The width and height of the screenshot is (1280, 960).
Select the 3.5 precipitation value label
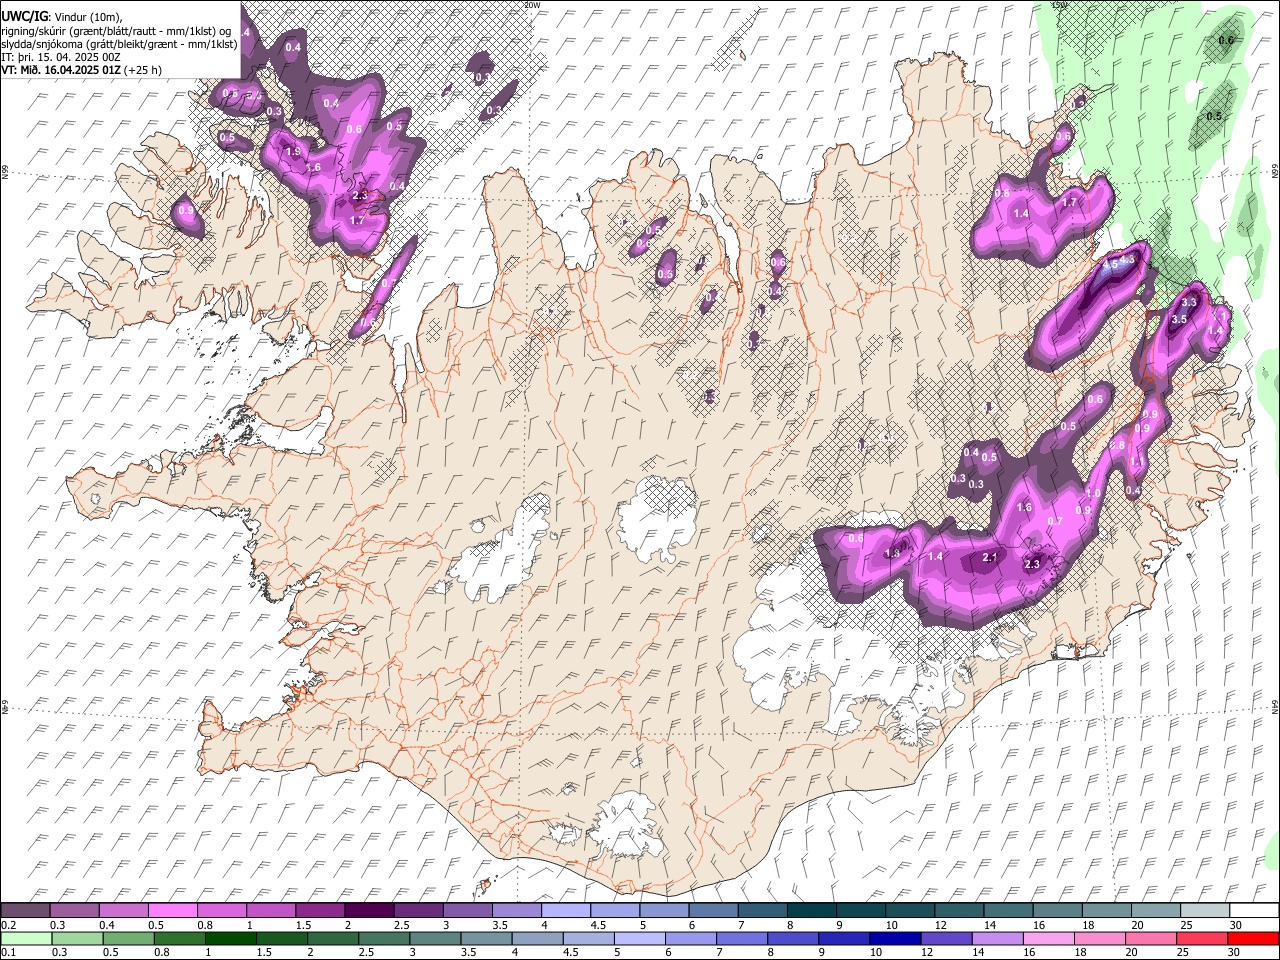click(x=1179, y=320)
